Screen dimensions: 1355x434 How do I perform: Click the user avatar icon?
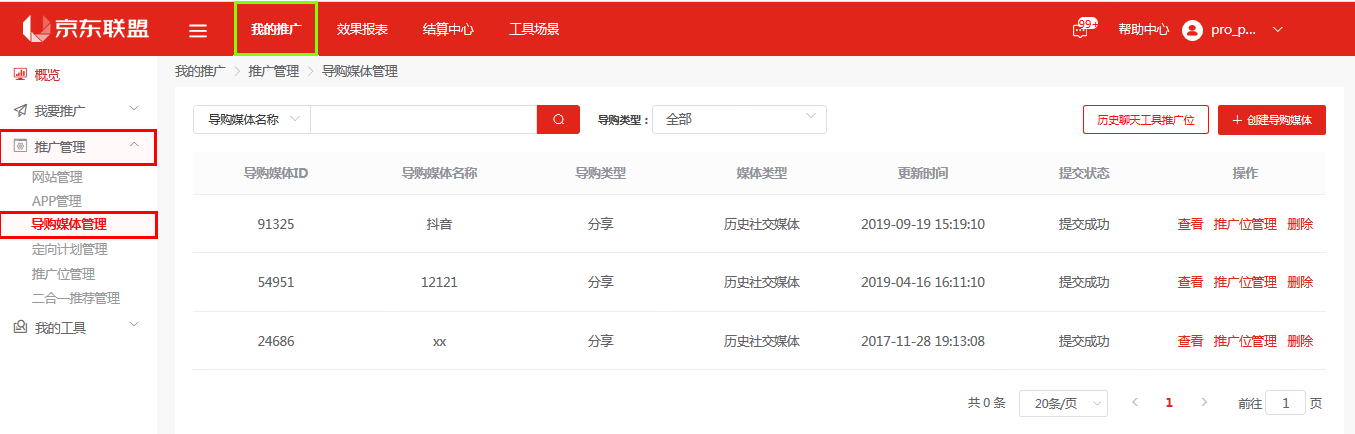click(1192, 30)
